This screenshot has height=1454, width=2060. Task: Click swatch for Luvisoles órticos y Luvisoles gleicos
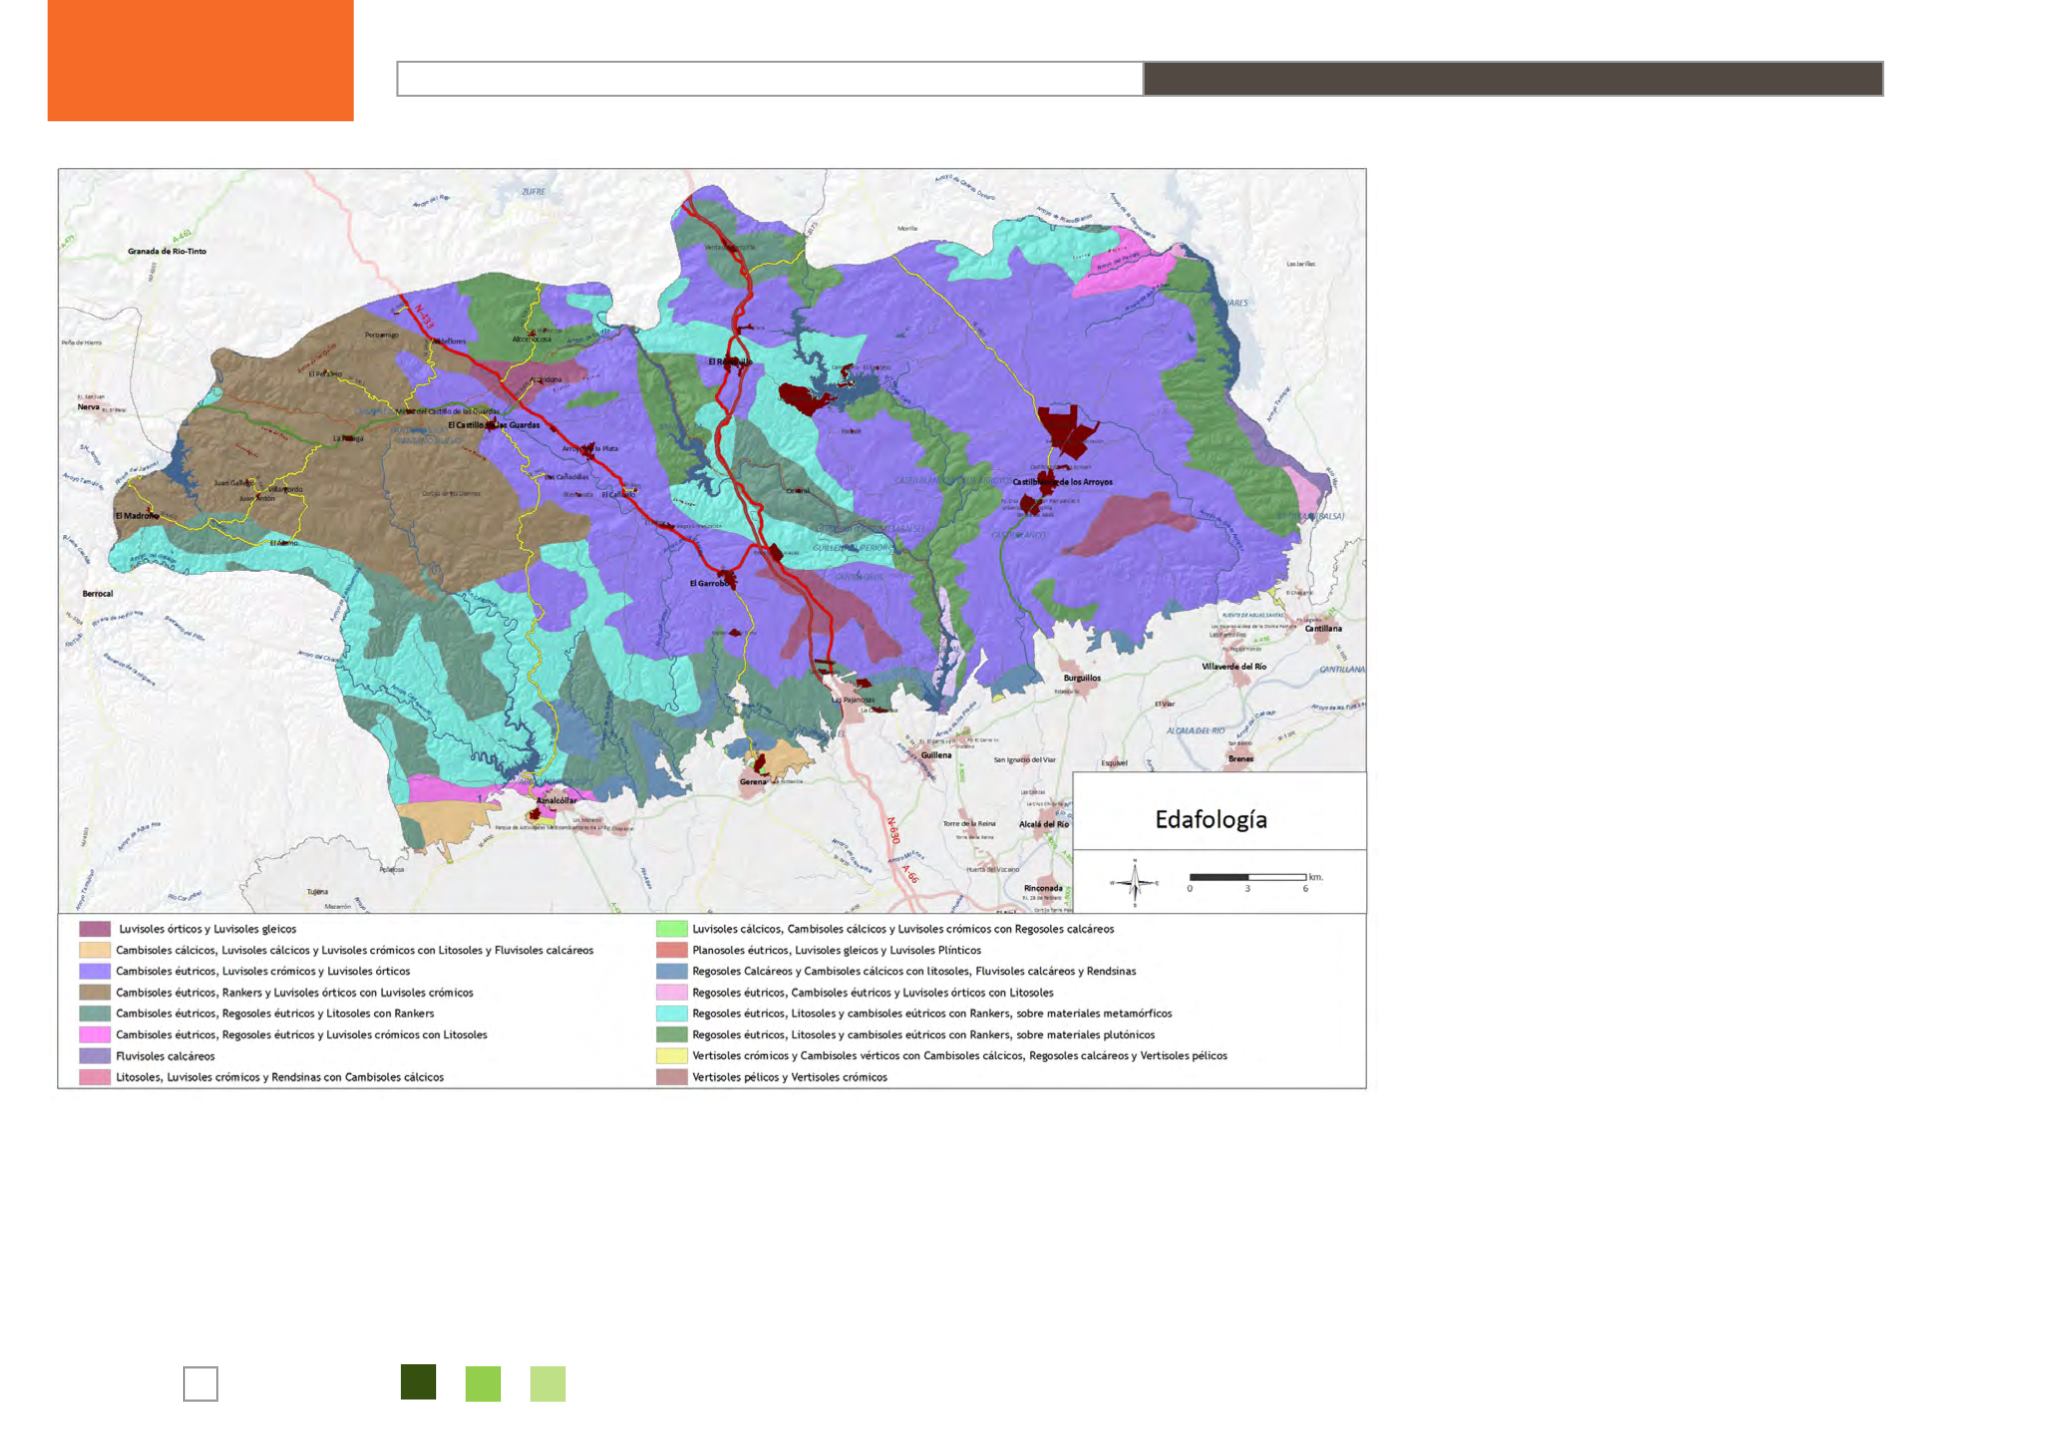pyautogui.click(x=95, y=929)
